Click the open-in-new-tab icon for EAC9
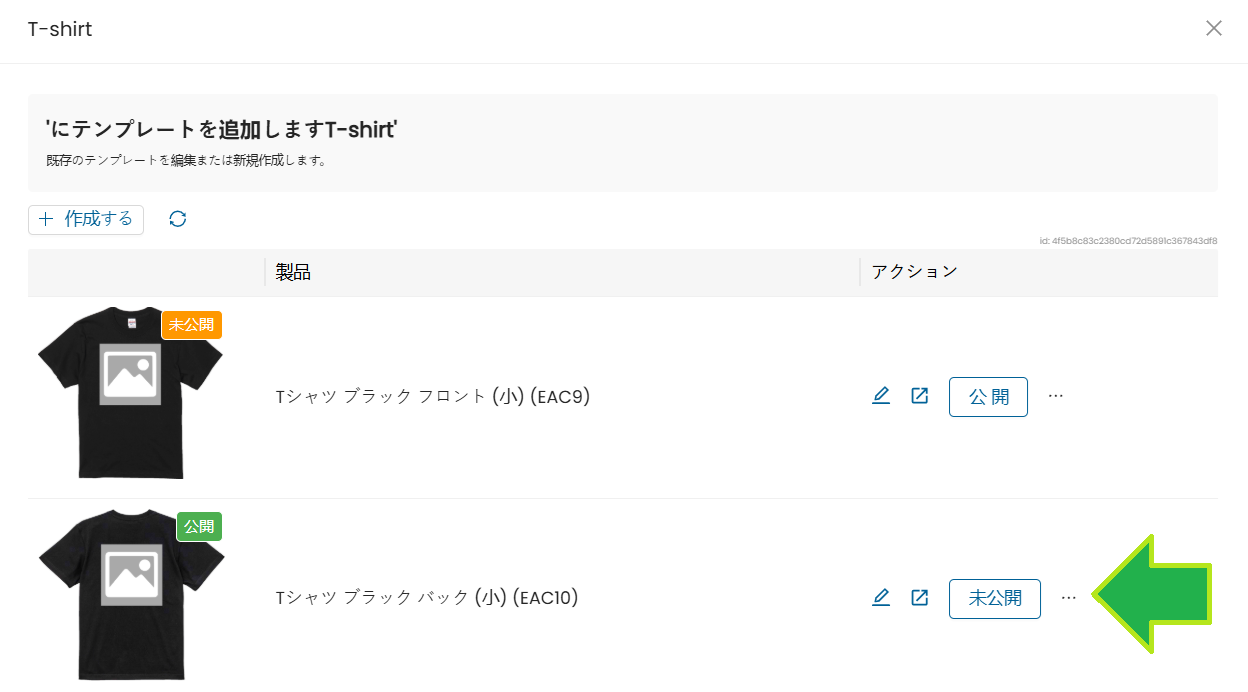This screenshot has width=1248, height=692. point(920,396)
